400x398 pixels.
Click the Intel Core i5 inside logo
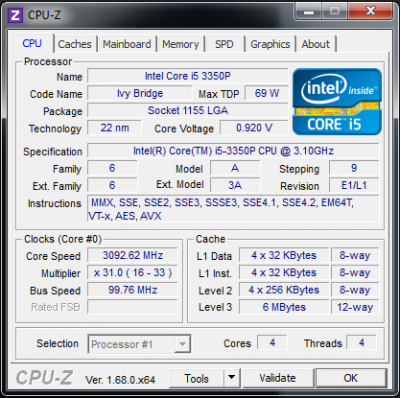[x=337, y=102]
